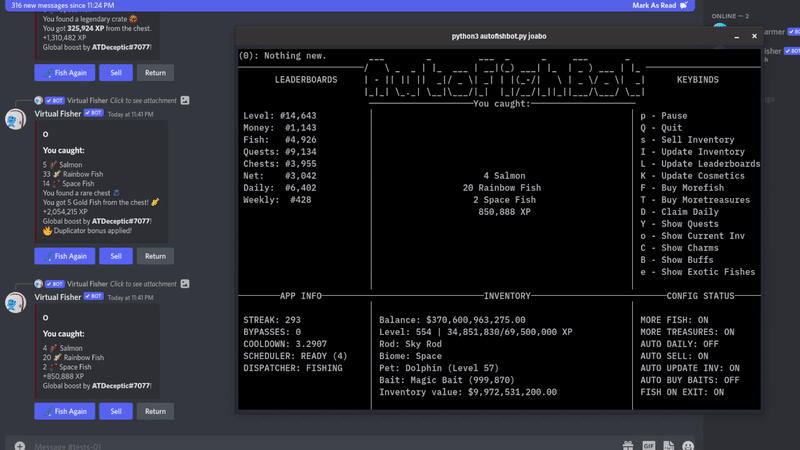
Task: Click the 'Nothing new.' terminal status line
Action: tap(283, 56)
